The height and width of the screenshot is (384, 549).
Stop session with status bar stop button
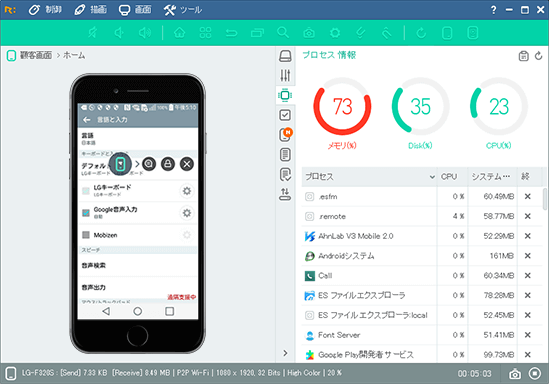(535, 373)
